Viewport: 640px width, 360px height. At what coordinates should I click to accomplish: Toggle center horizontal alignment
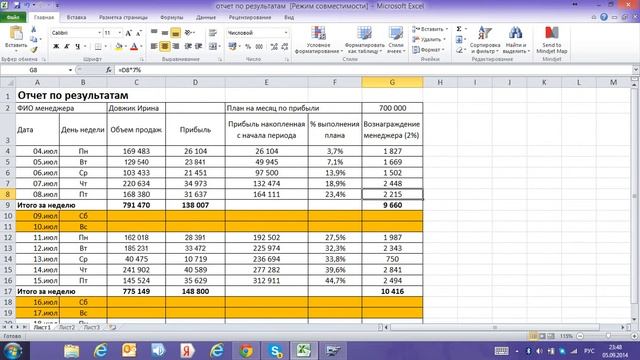tap(164, 47)
